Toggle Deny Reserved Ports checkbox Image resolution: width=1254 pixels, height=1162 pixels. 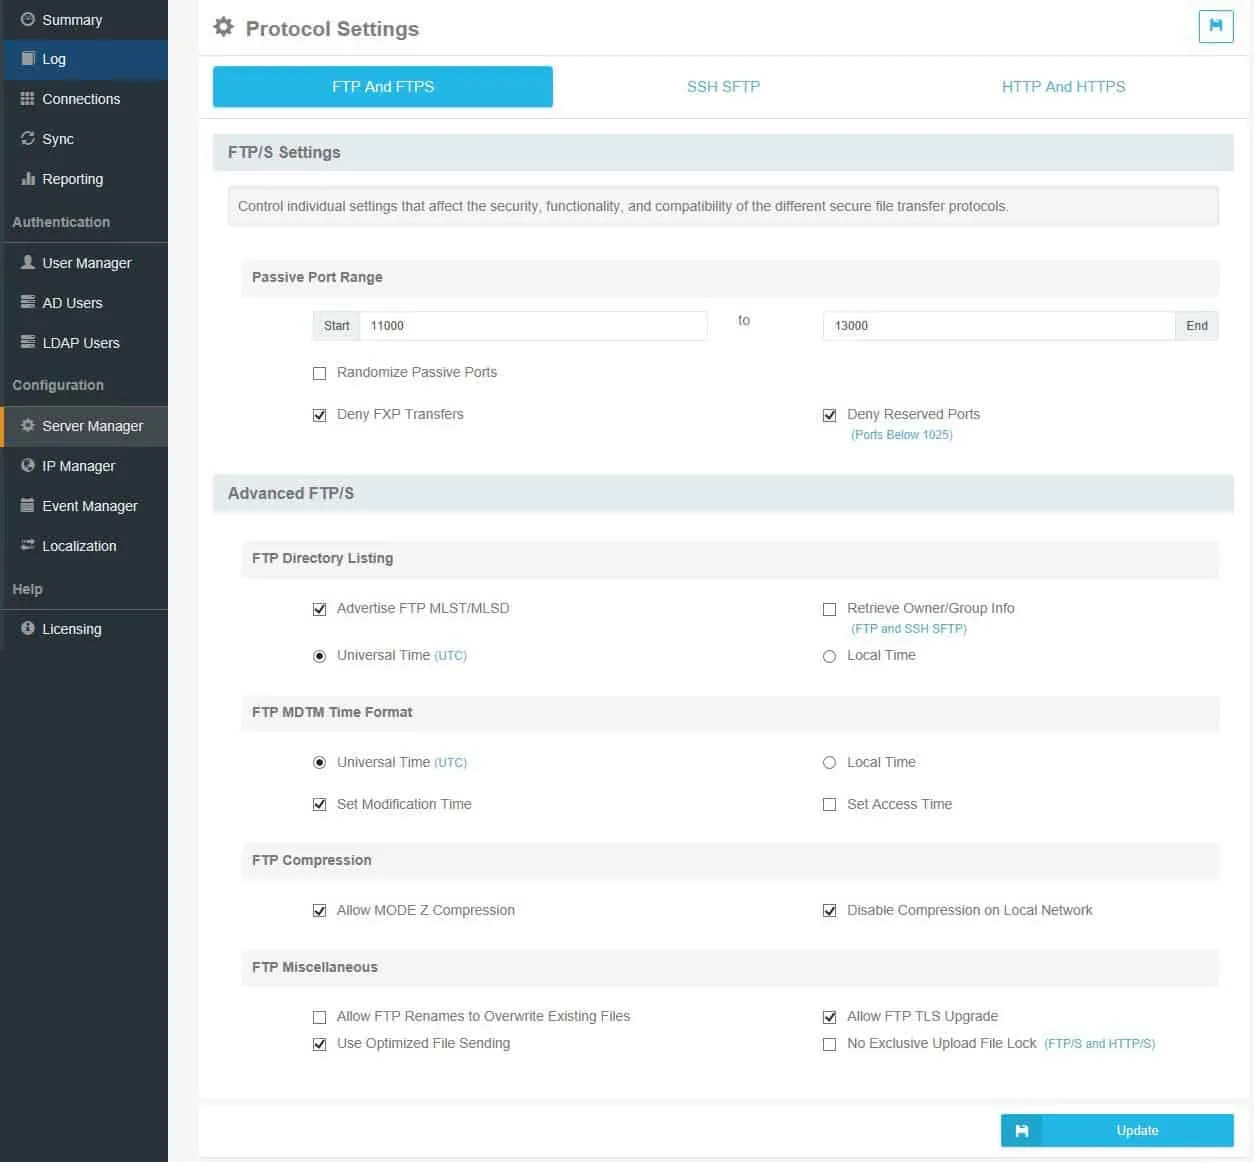pos(830,415)
